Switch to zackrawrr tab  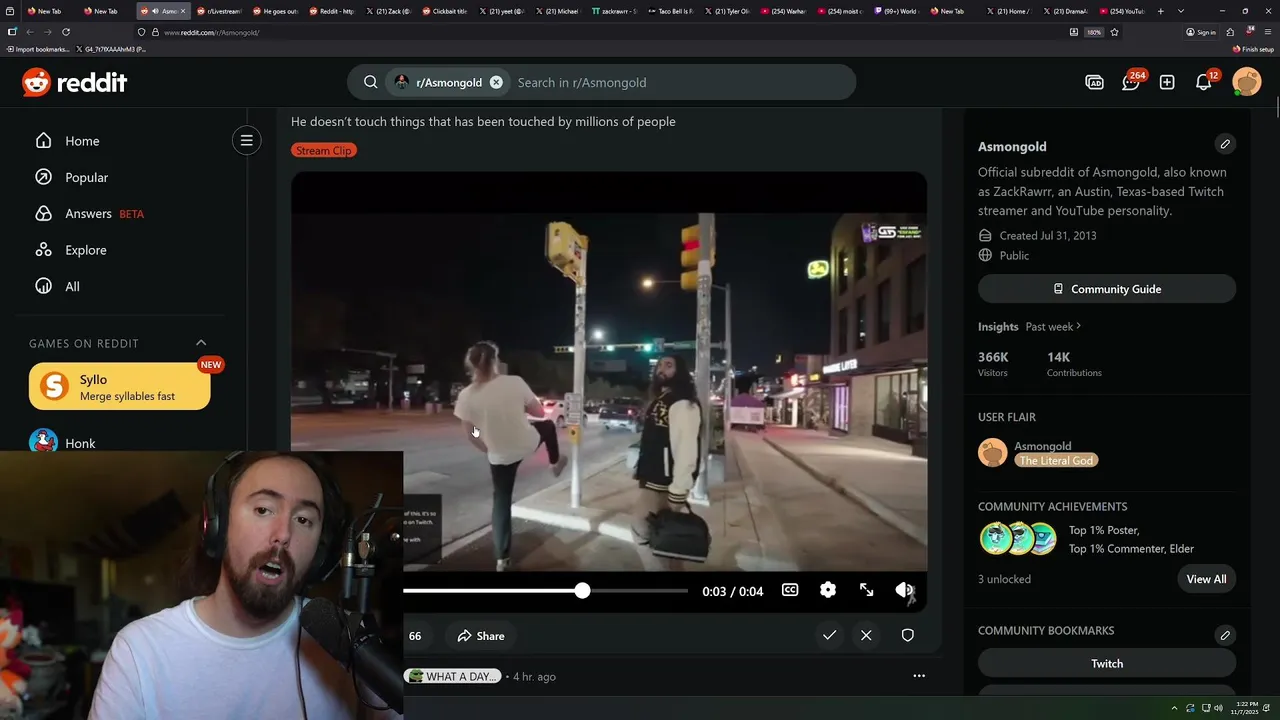613,11
